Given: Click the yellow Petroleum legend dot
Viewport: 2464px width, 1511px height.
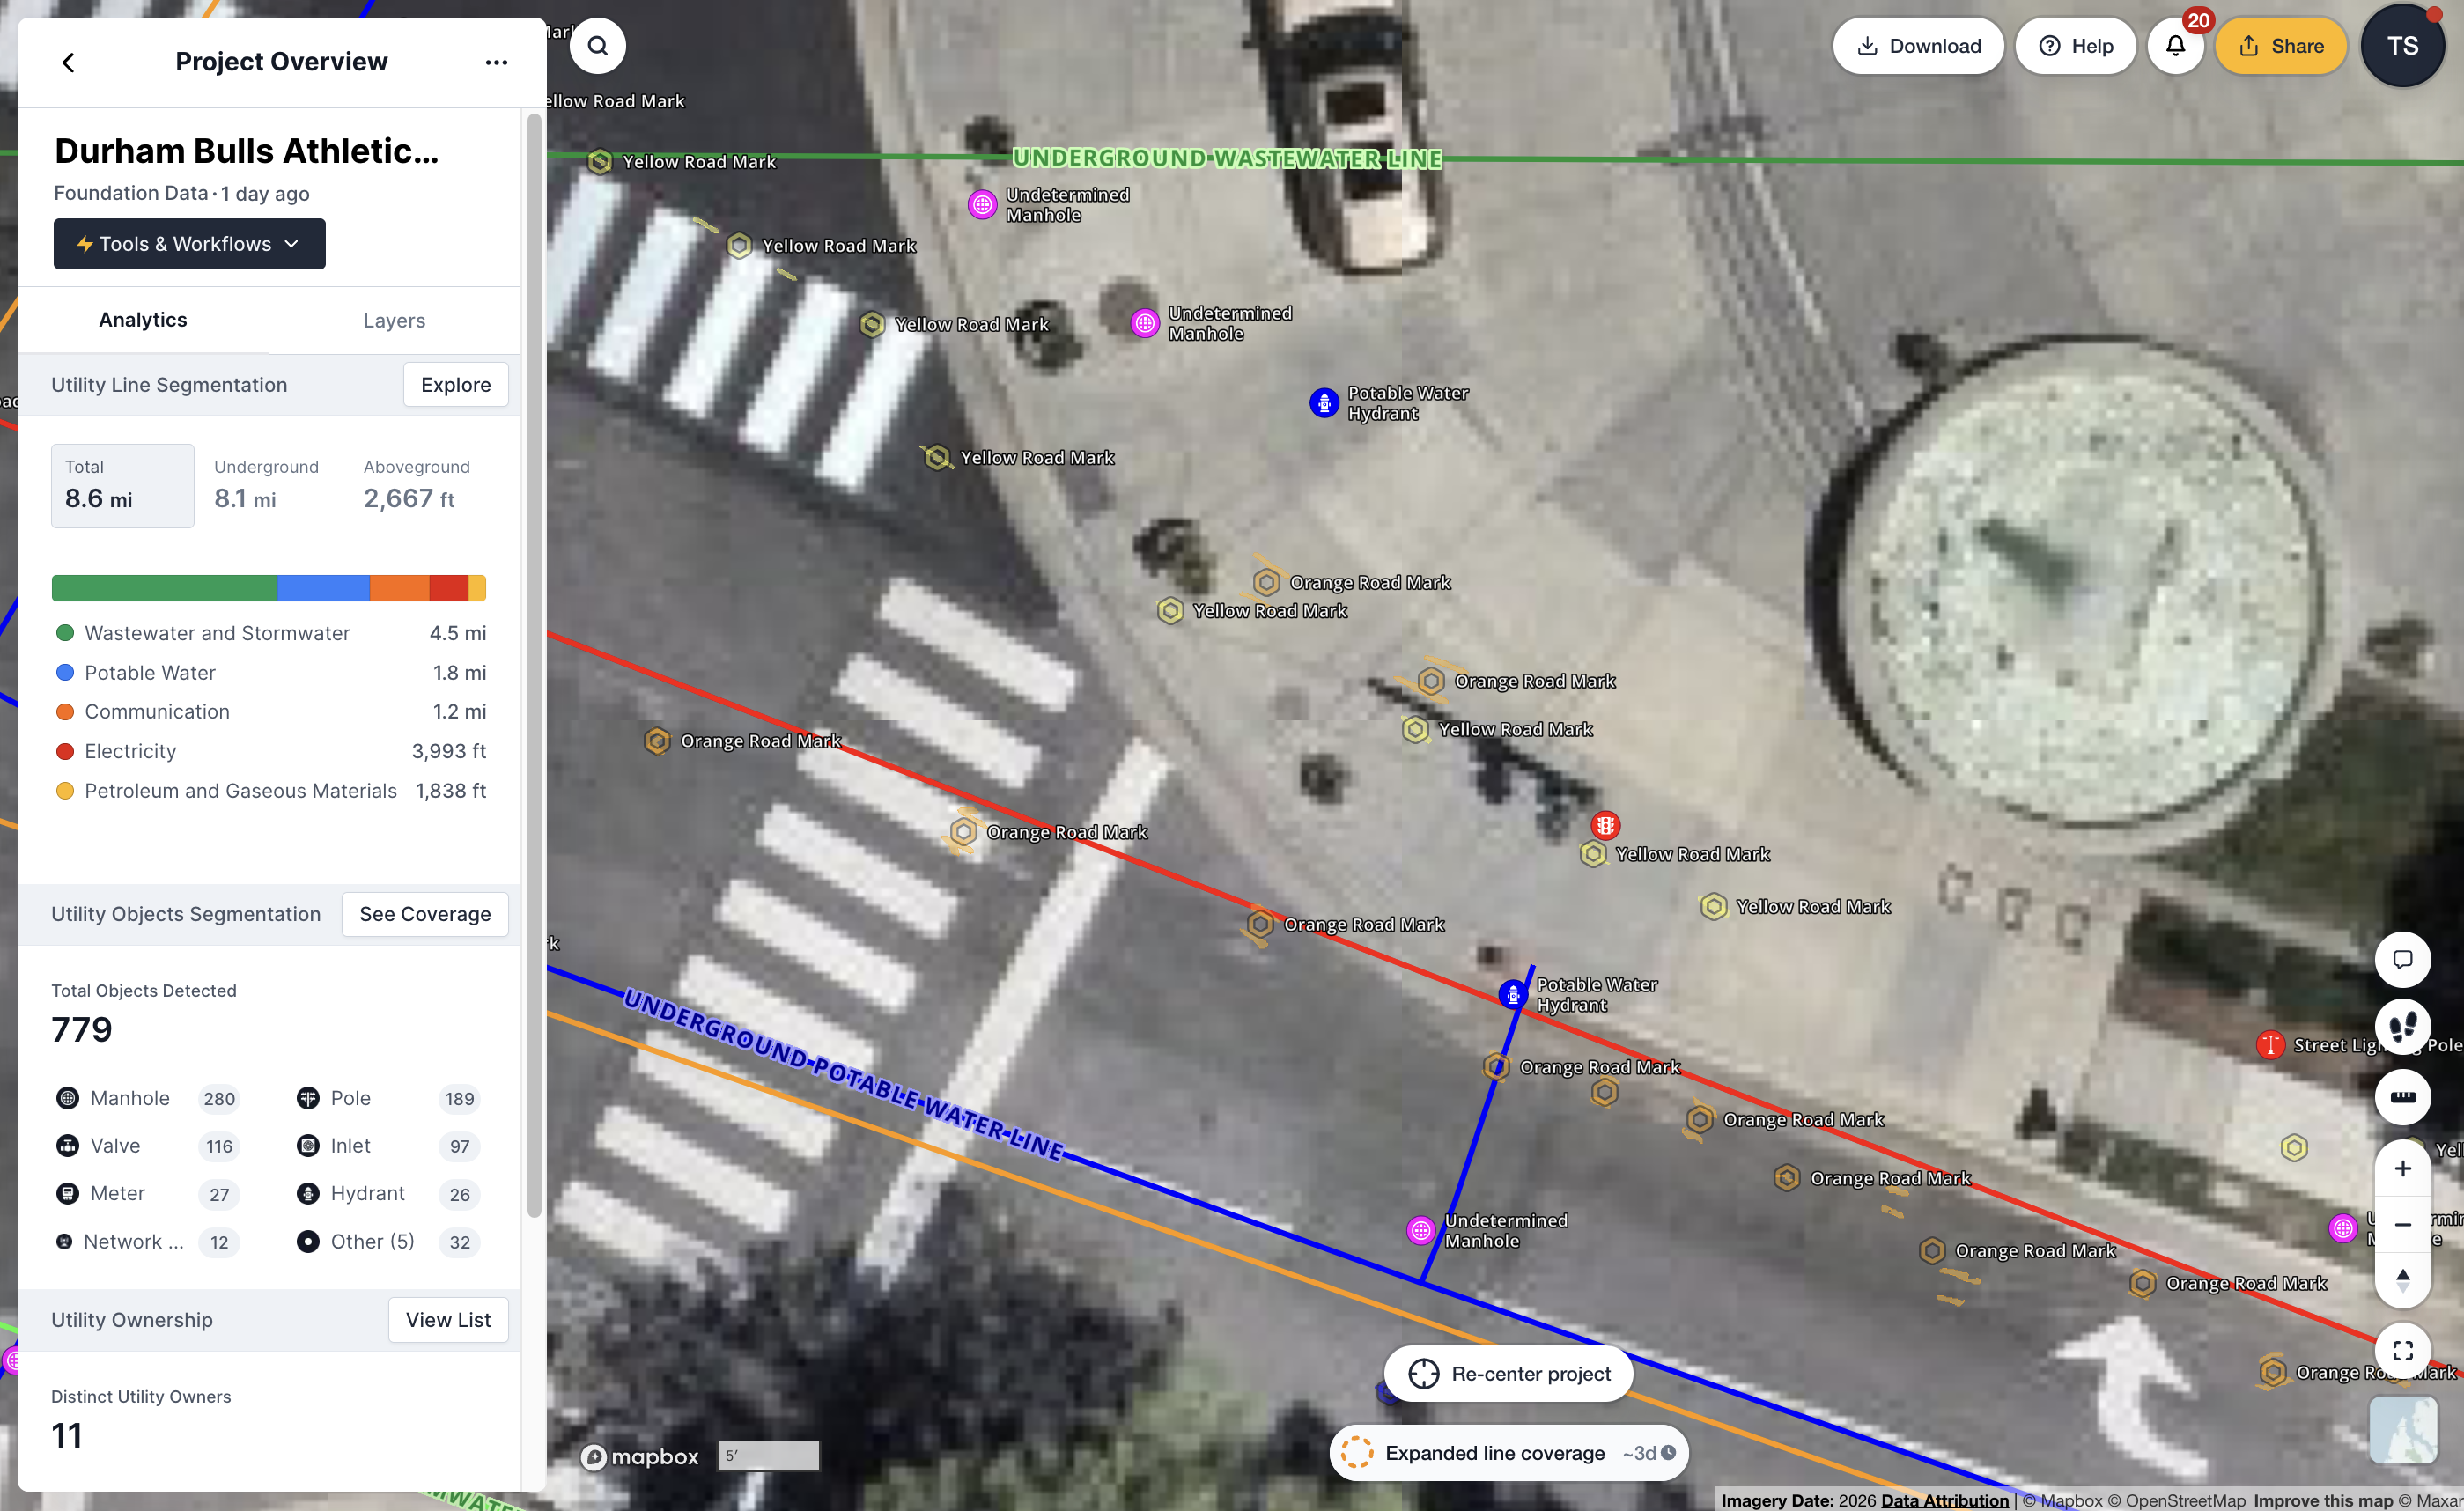Looking at the screenshot, I should 65,791.
